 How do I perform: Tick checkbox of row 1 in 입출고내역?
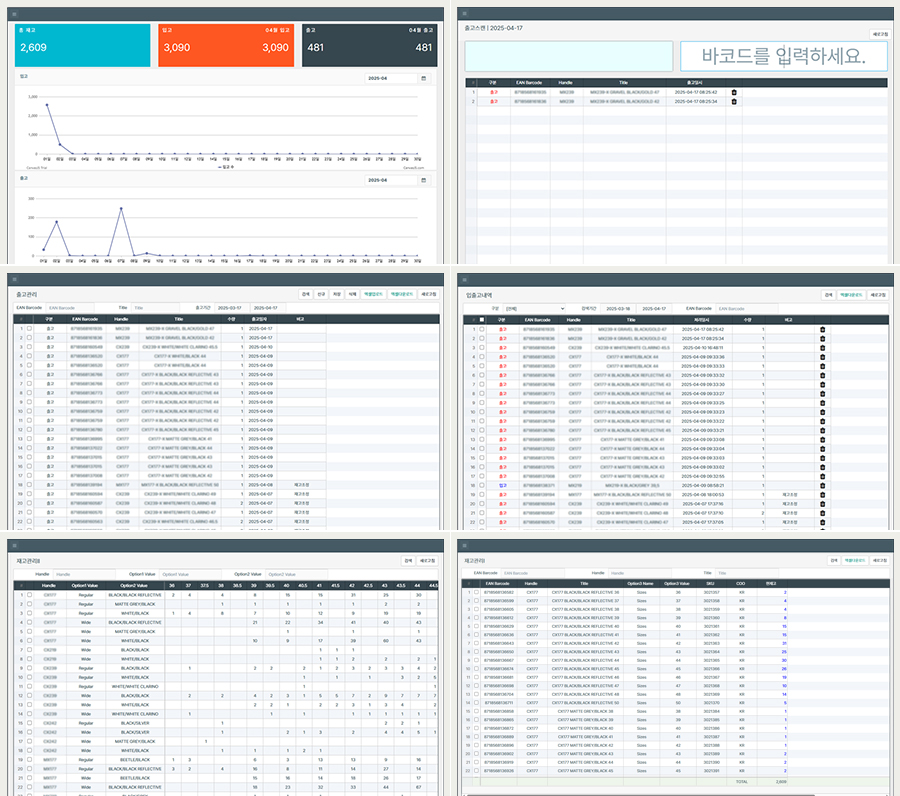[482, 329]
